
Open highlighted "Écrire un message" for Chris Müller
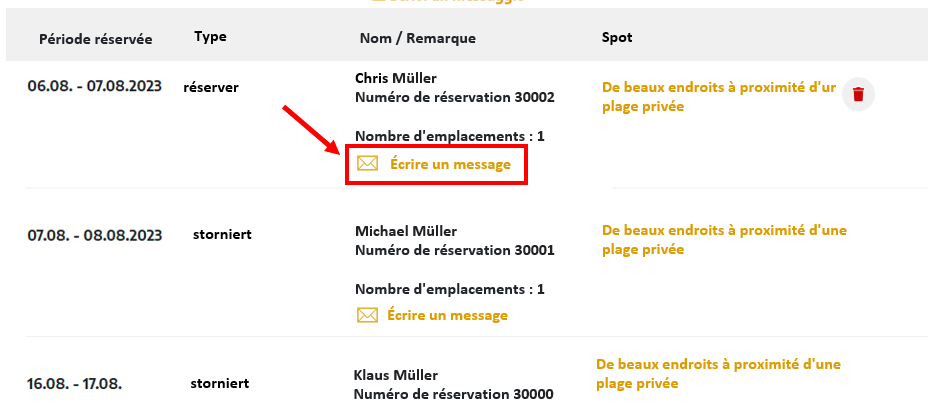[450, 164]
